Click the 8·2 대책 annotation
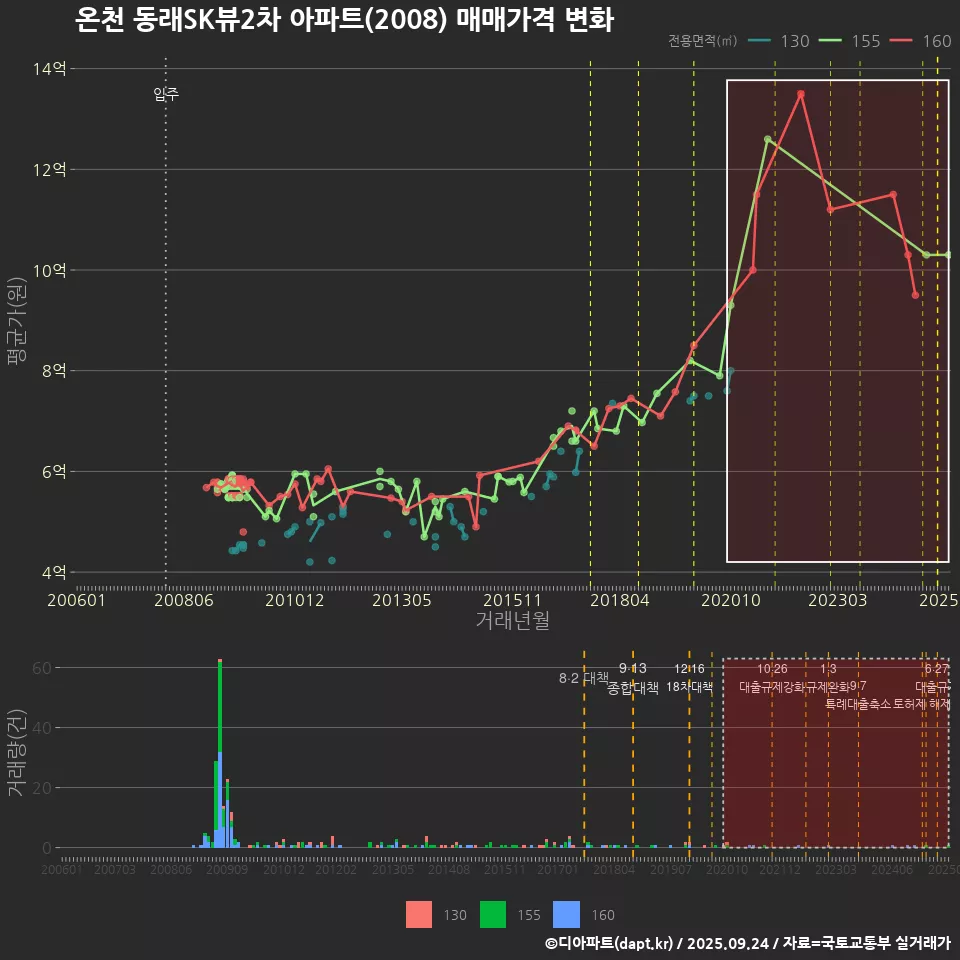 583,678
